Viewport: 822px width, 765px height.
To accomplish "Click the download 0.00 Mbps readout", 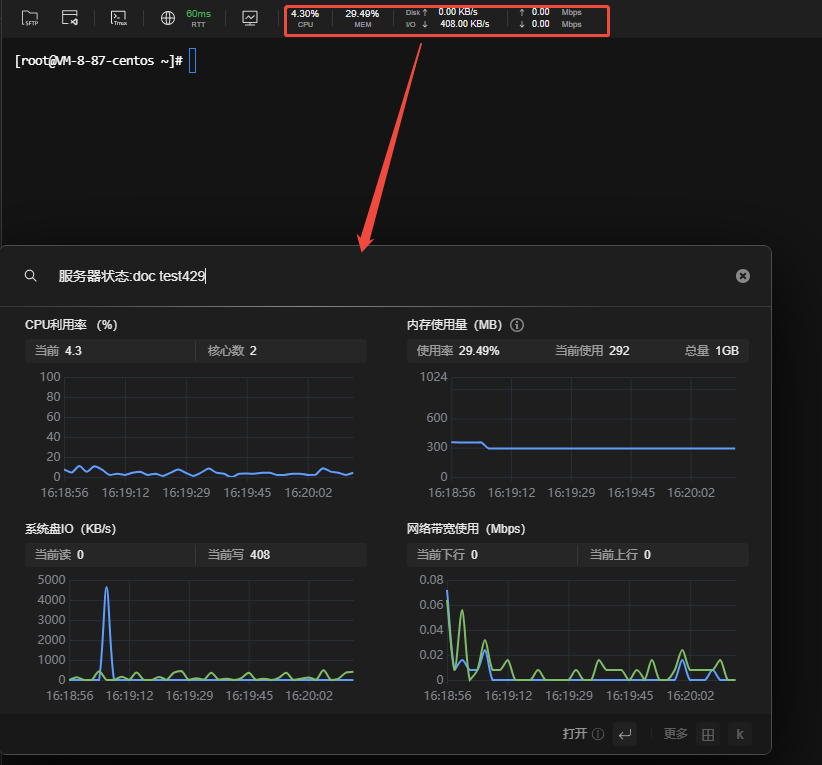I will point(550,24).
